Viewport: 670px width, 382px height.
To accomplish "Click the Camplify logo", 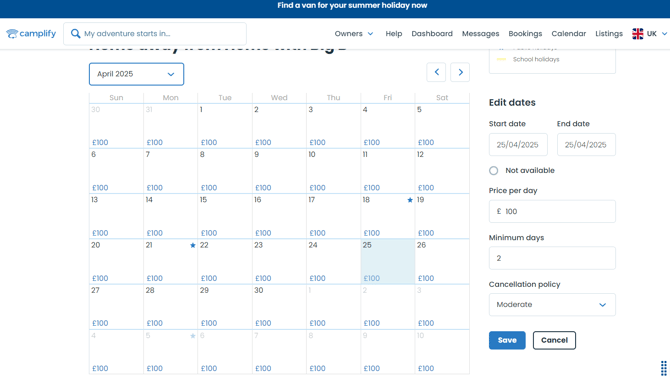I will [x=31, y=33].
